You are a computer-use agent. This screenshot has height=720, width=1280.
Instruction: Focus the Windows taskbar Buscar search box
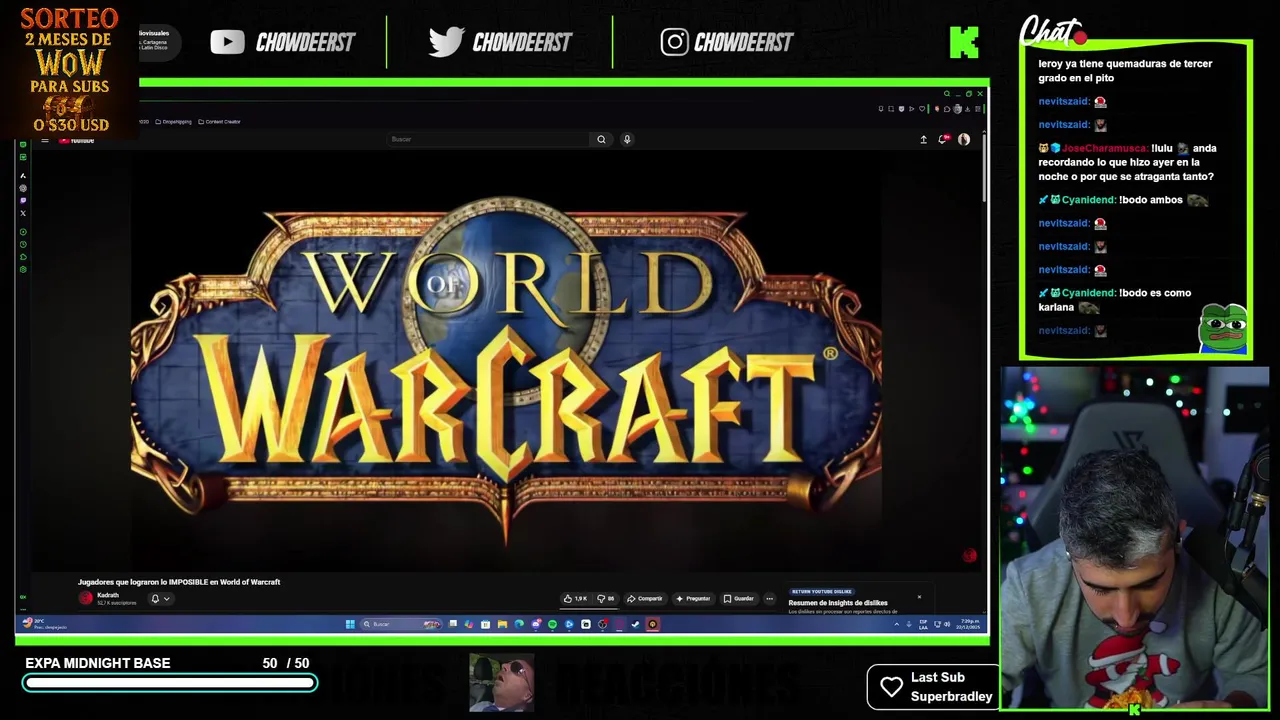[x=401, y=624]
